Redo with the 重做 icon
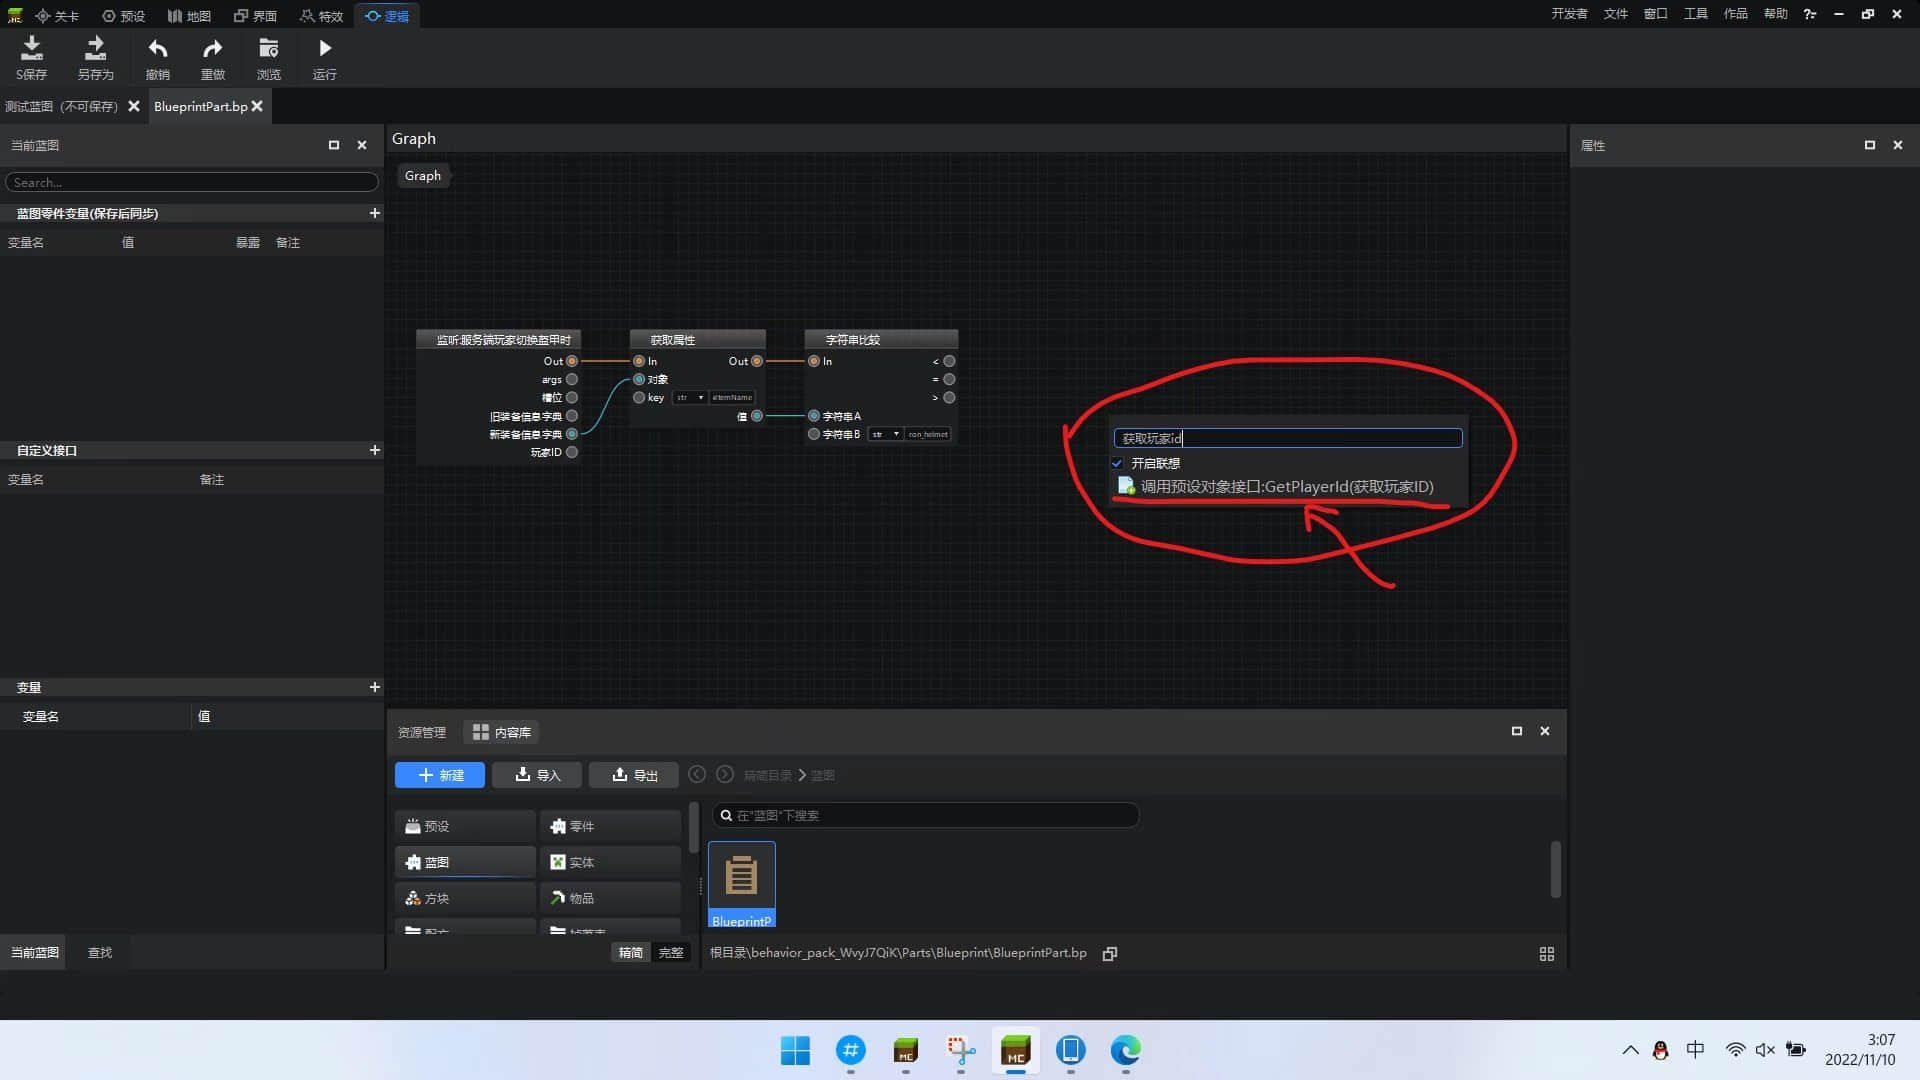 pyautogui.click(x=212, y=58)
